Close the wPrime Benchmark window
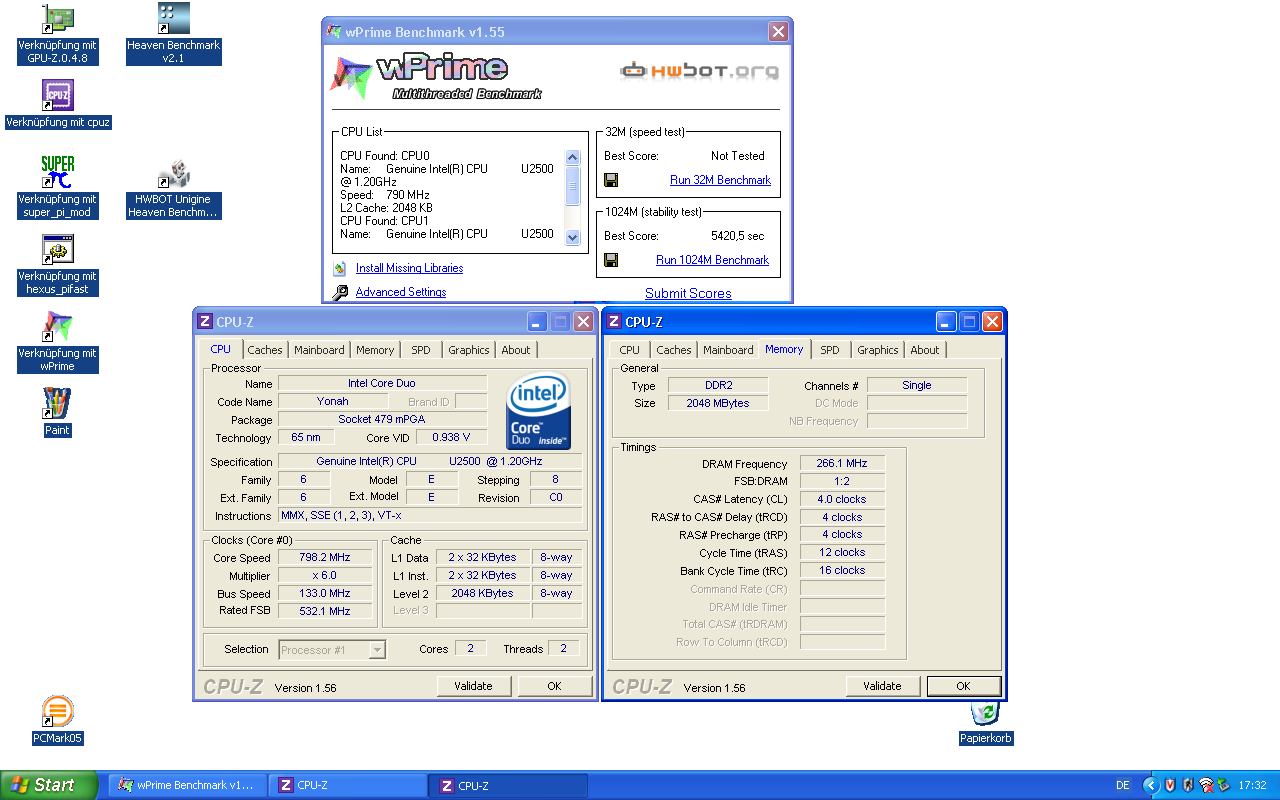The height and width of the screenshot is (800, 1280). point(778,32)
